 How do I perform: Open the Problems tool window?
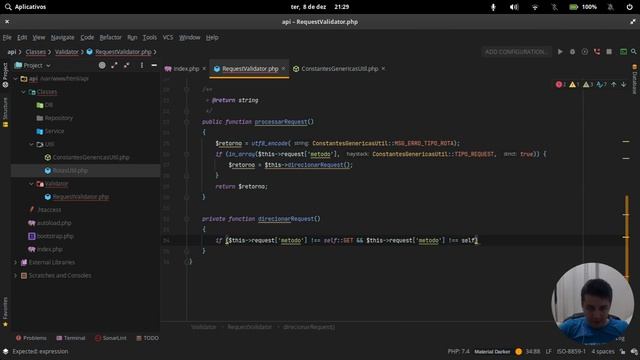pos(31,338)
